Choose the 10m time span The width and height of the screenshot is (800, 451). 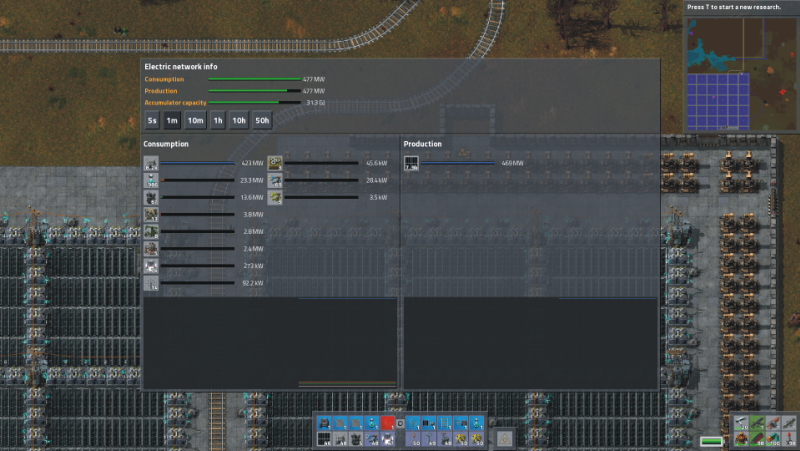(x=195, y=120)
